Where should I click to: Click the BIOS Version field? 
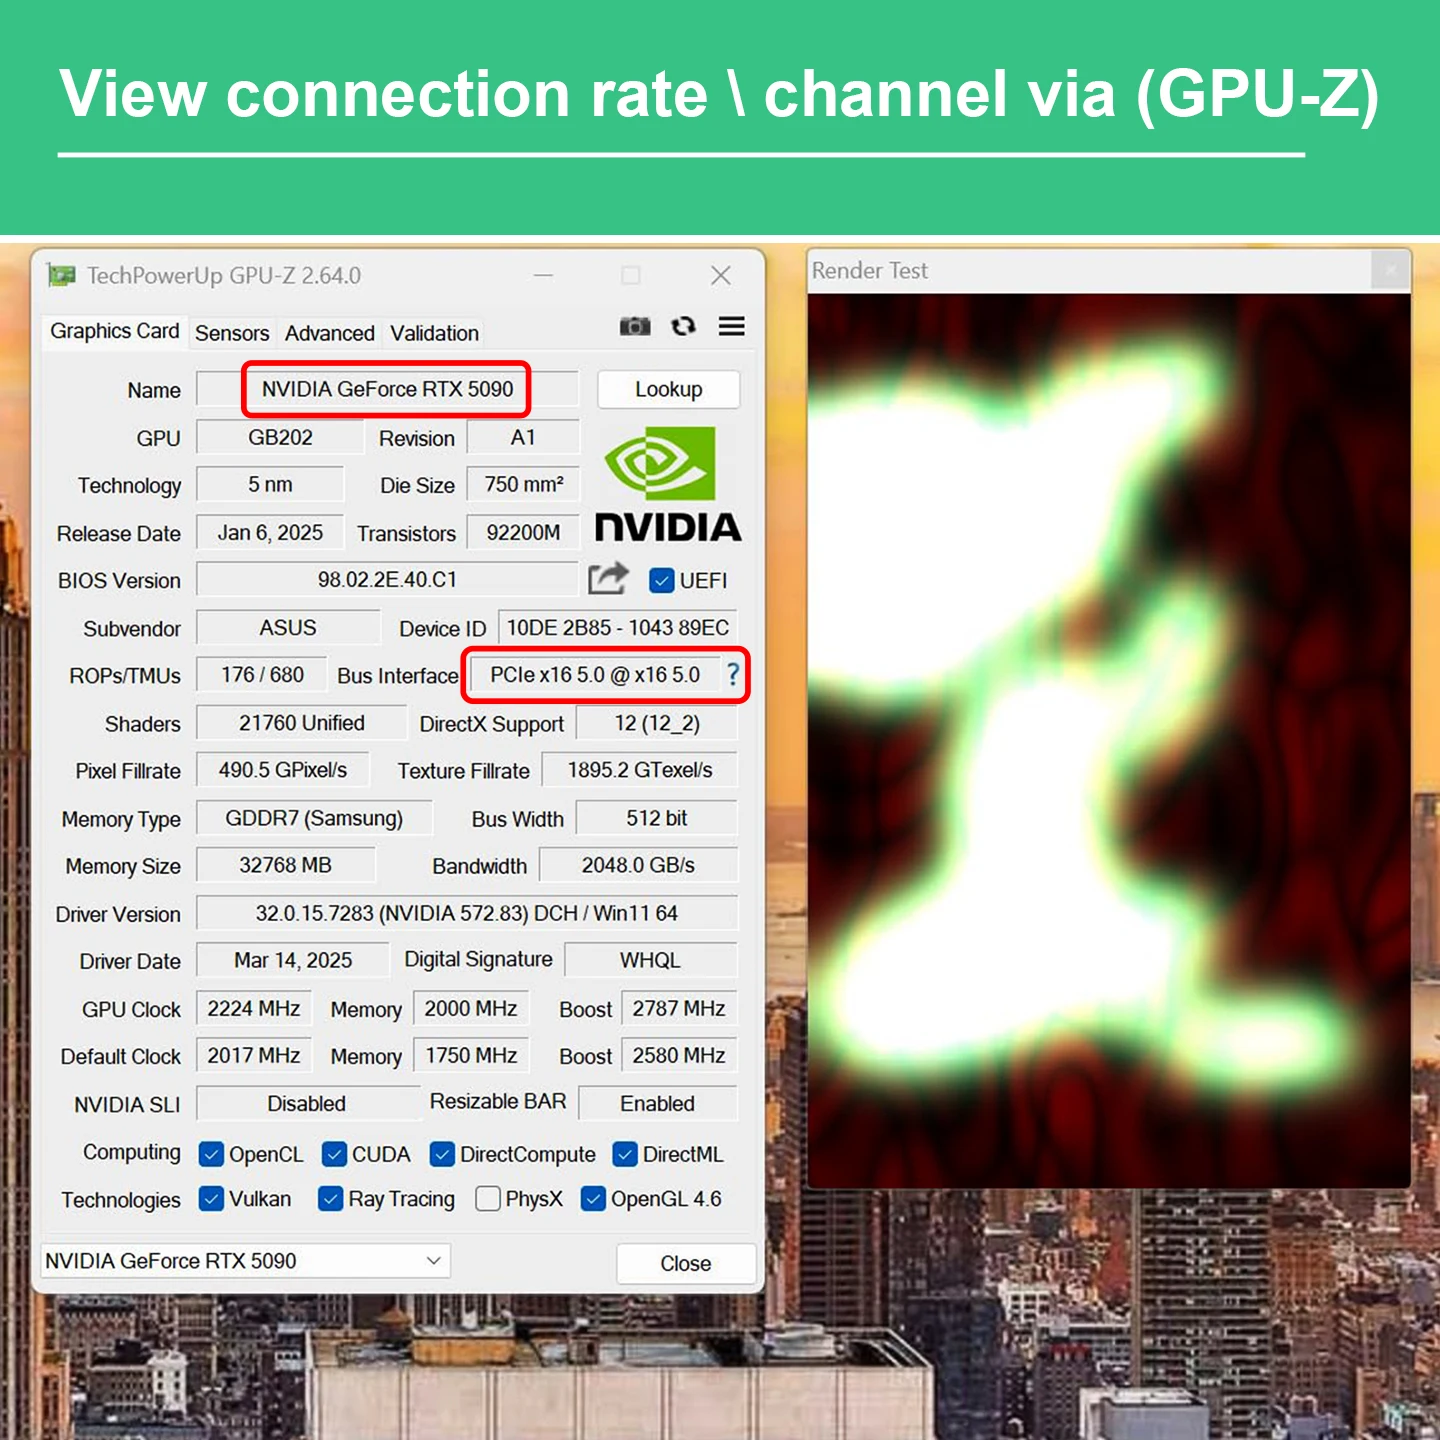coord(387,579)
